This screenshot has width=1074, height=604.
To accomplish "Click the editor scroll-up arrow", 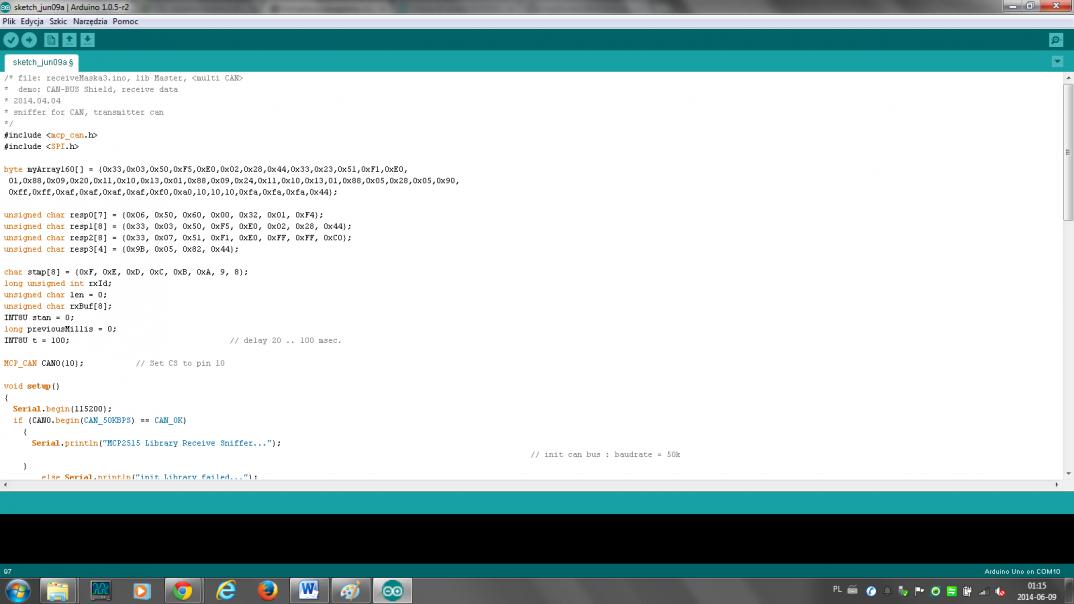I will pos(1068,78).
